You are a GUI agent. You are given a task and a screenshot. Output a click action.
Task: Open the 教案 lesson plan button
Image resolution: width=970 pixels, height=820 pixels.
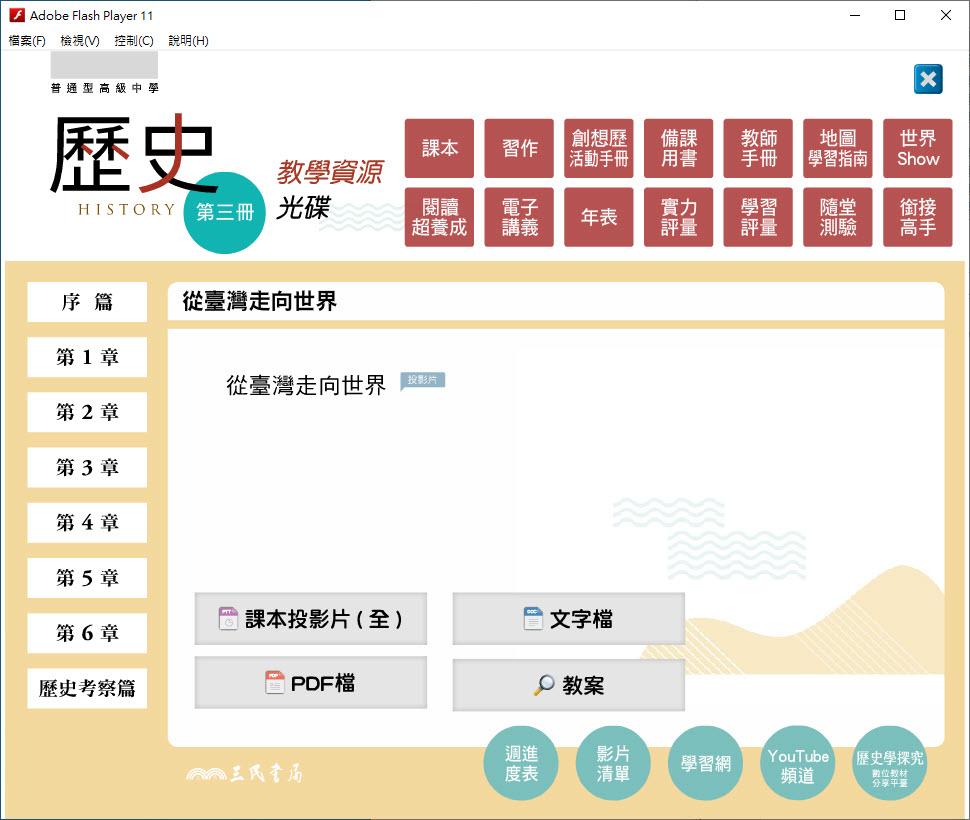[568, 685]
